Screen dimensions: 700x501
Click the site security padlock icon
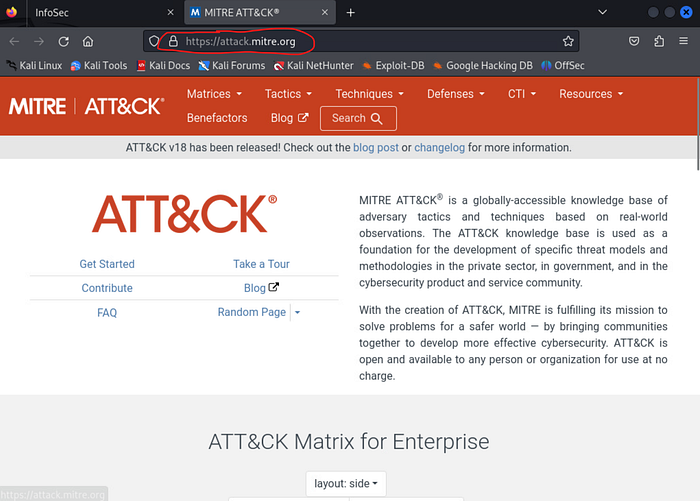tap(173, 41)
